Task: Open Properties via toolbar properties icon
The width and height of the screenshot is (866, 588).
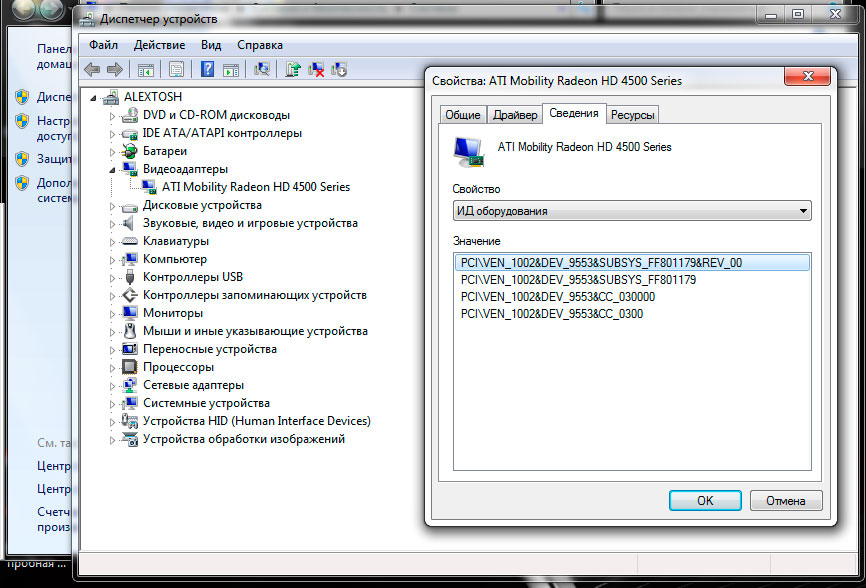Action: 176,69
